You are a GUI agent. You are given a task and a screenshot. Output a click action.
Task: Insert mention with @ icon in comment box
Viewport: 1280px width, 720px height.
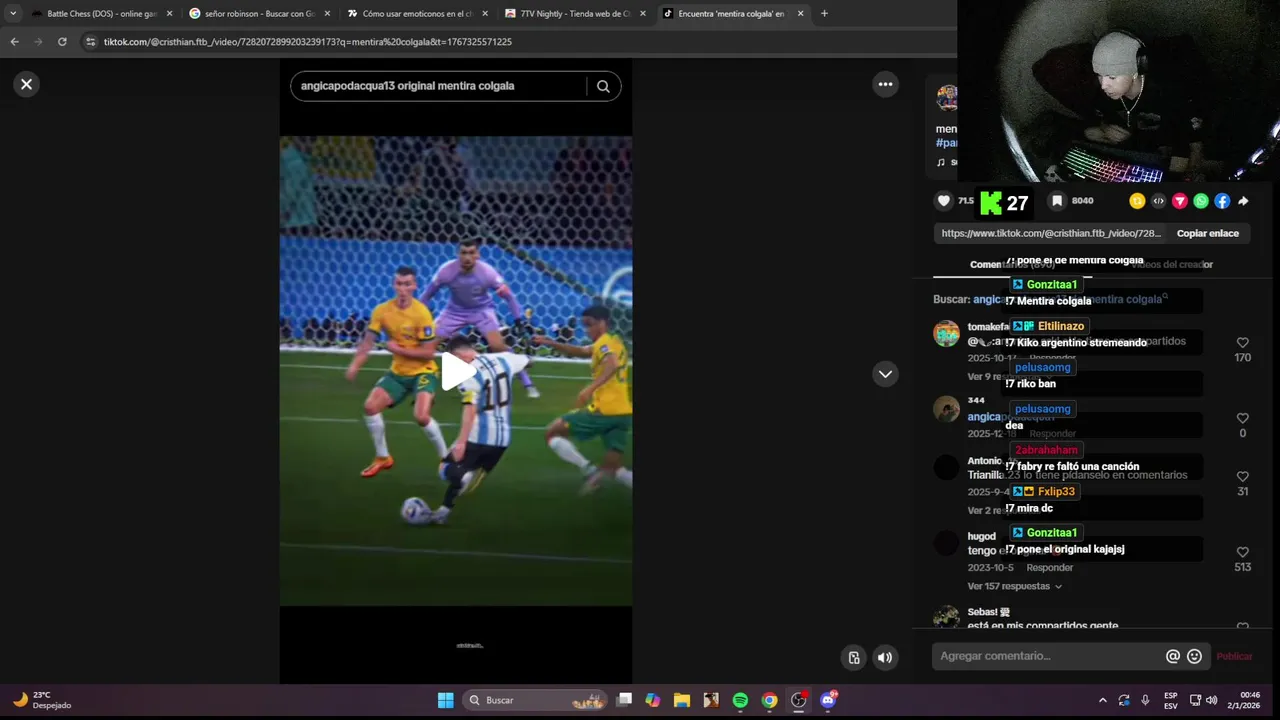(x=1173, y=656)
